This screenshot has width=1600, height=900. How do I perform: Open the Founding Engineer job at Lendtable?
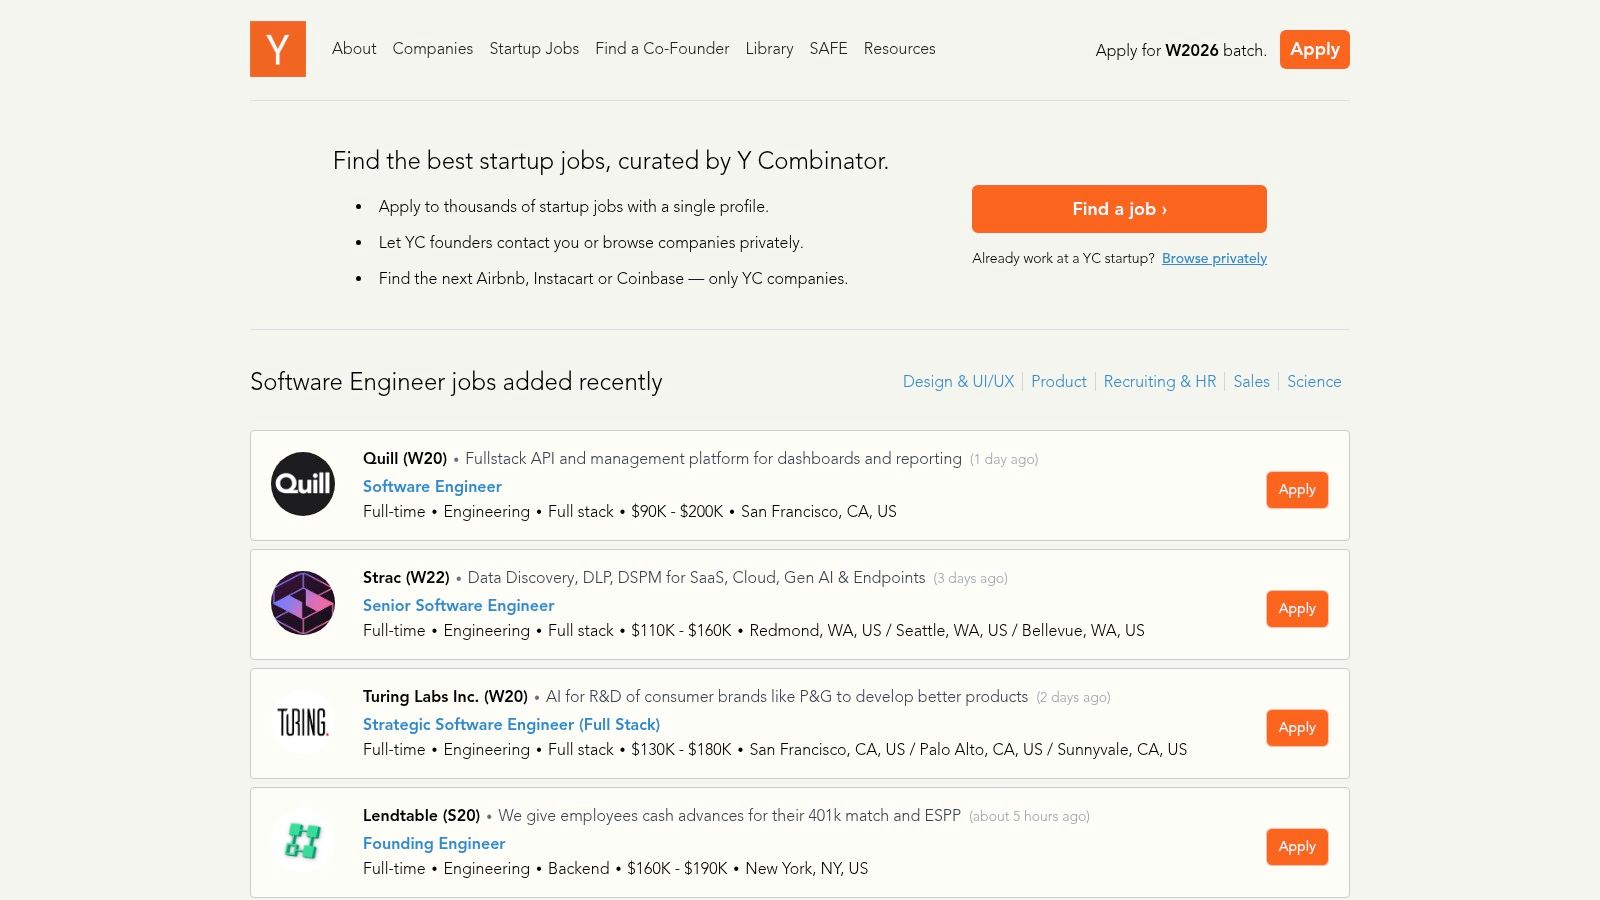point(433,844)
